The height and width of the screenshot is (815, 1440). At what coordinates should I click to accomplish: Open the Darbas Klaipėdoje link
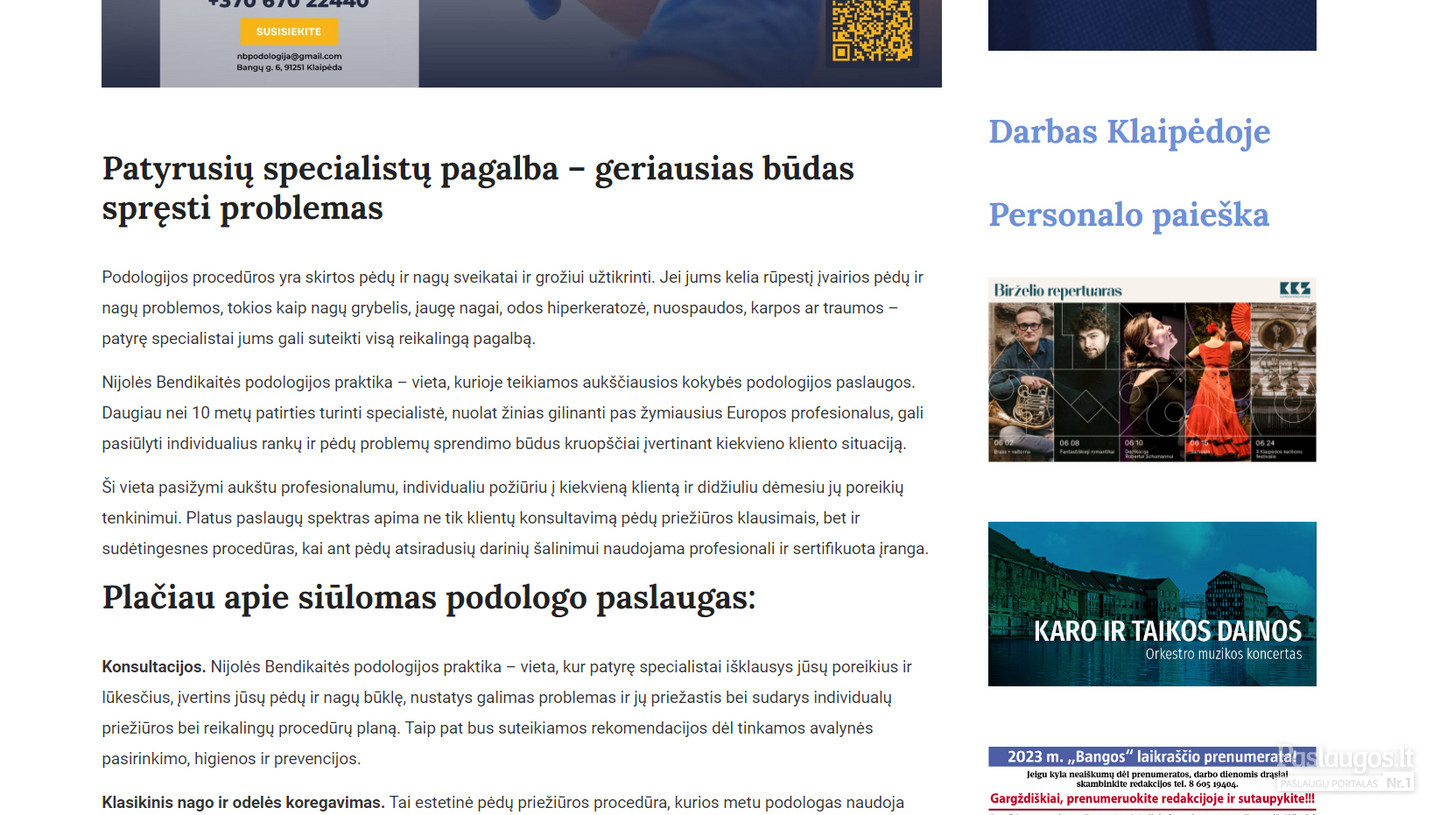[x=1129, y=132]
